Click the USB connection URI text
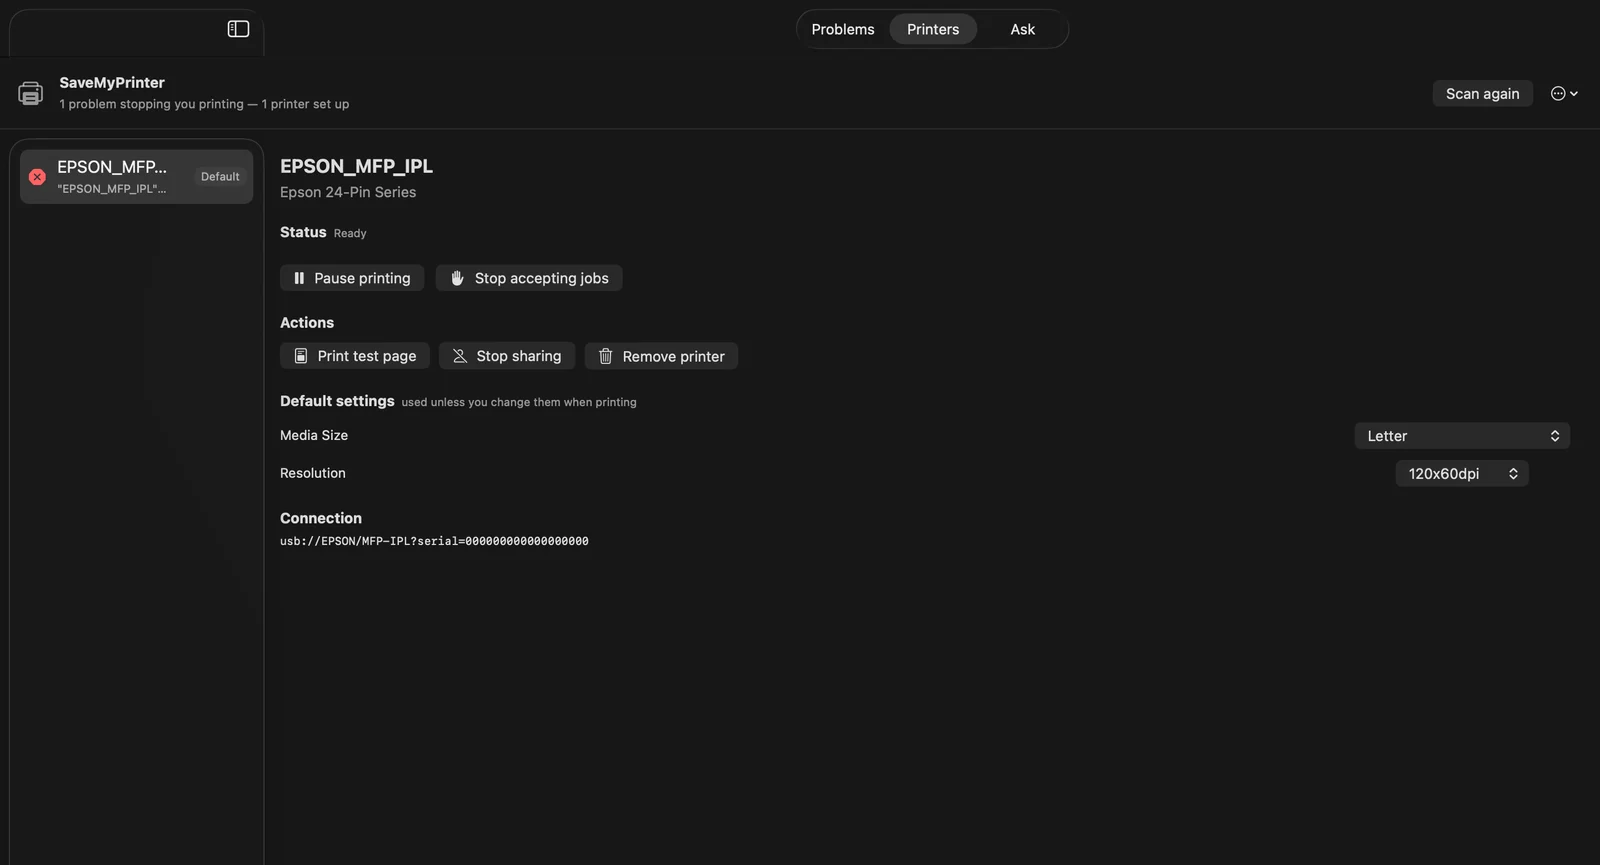1600x865 pixels. click(434, 541)
